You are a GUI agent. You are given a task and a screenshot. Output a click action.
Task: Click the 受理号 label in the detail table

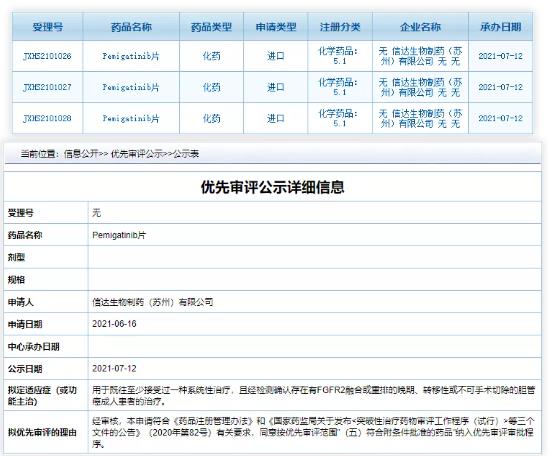click(x=21, y=212)
